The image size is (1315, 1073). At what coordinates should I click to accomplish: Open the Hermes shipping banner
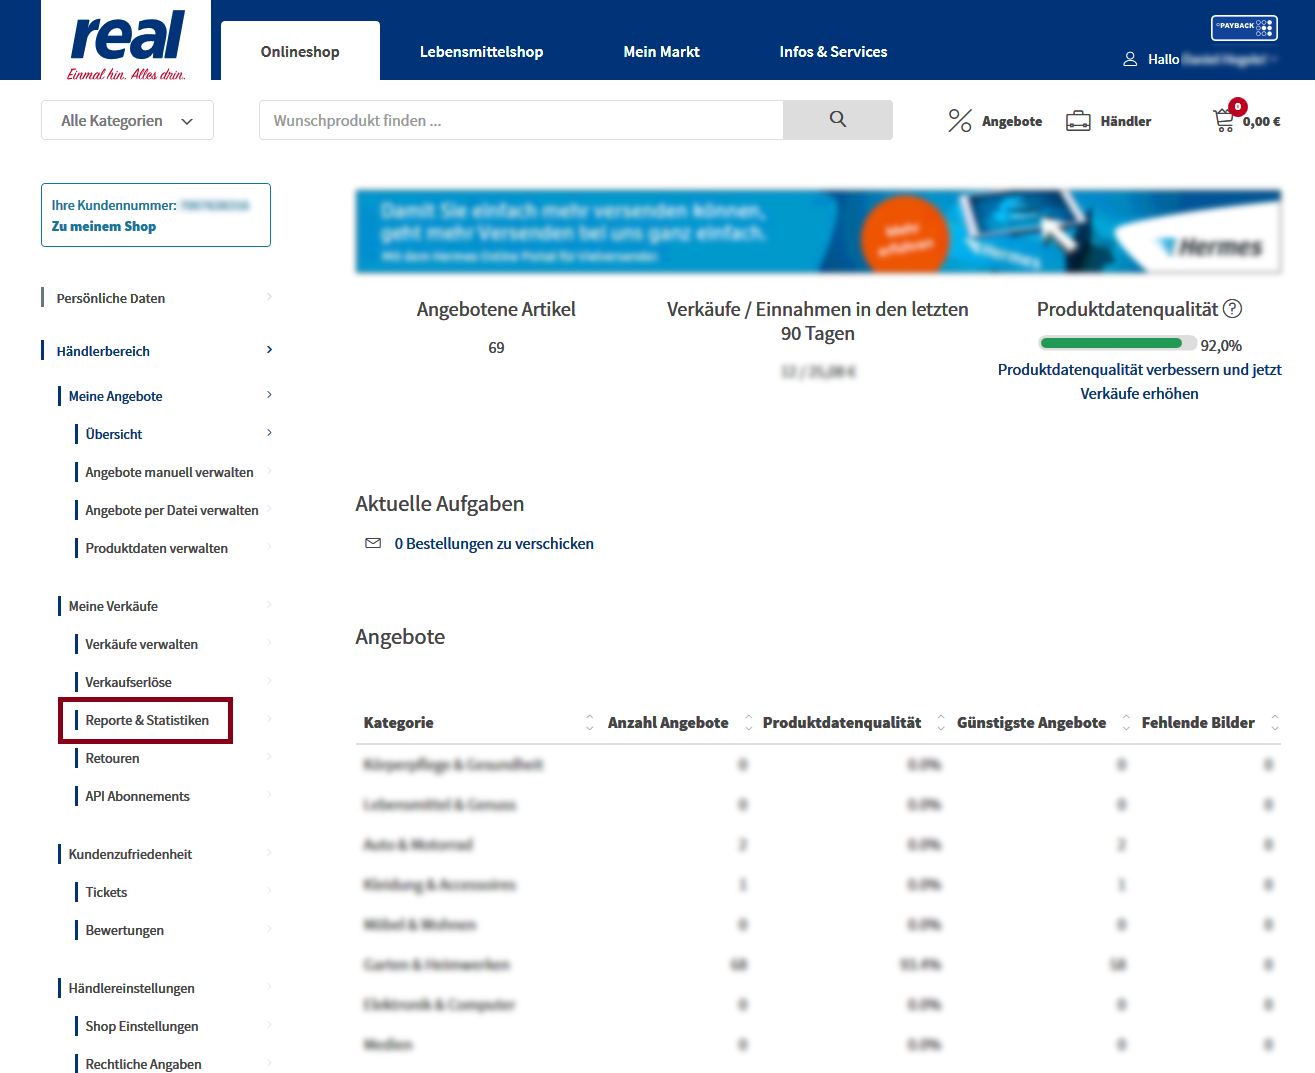[818, 232]
